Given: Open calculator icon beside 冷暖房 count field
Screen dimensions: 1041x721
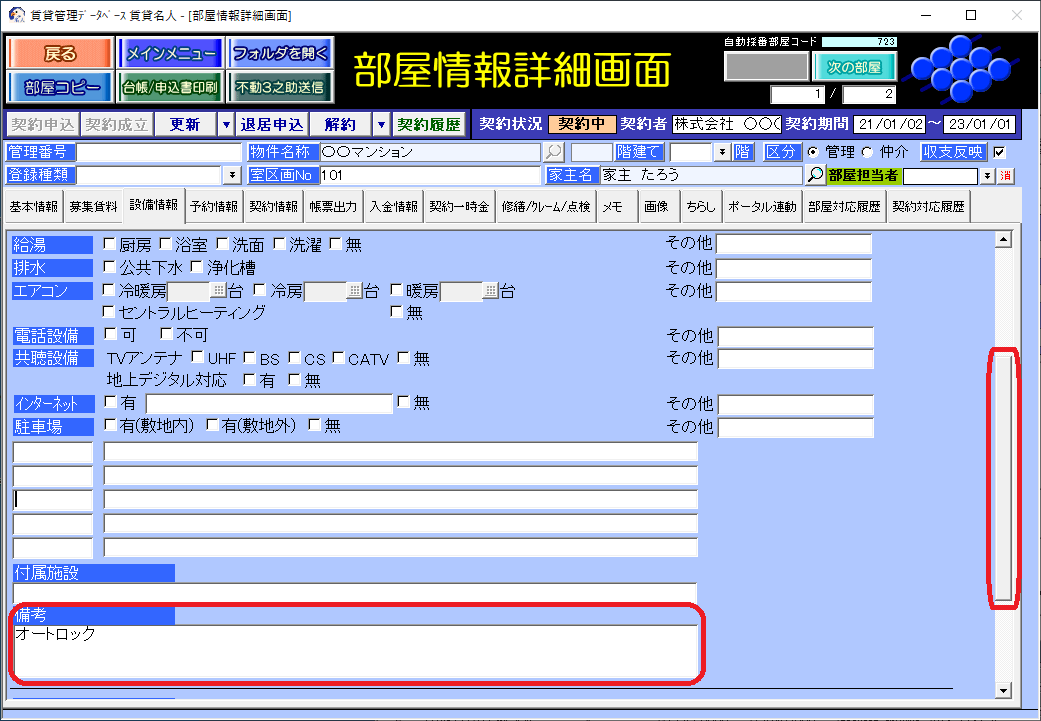Looking at the screenshot, I should [x=218, y=291].
